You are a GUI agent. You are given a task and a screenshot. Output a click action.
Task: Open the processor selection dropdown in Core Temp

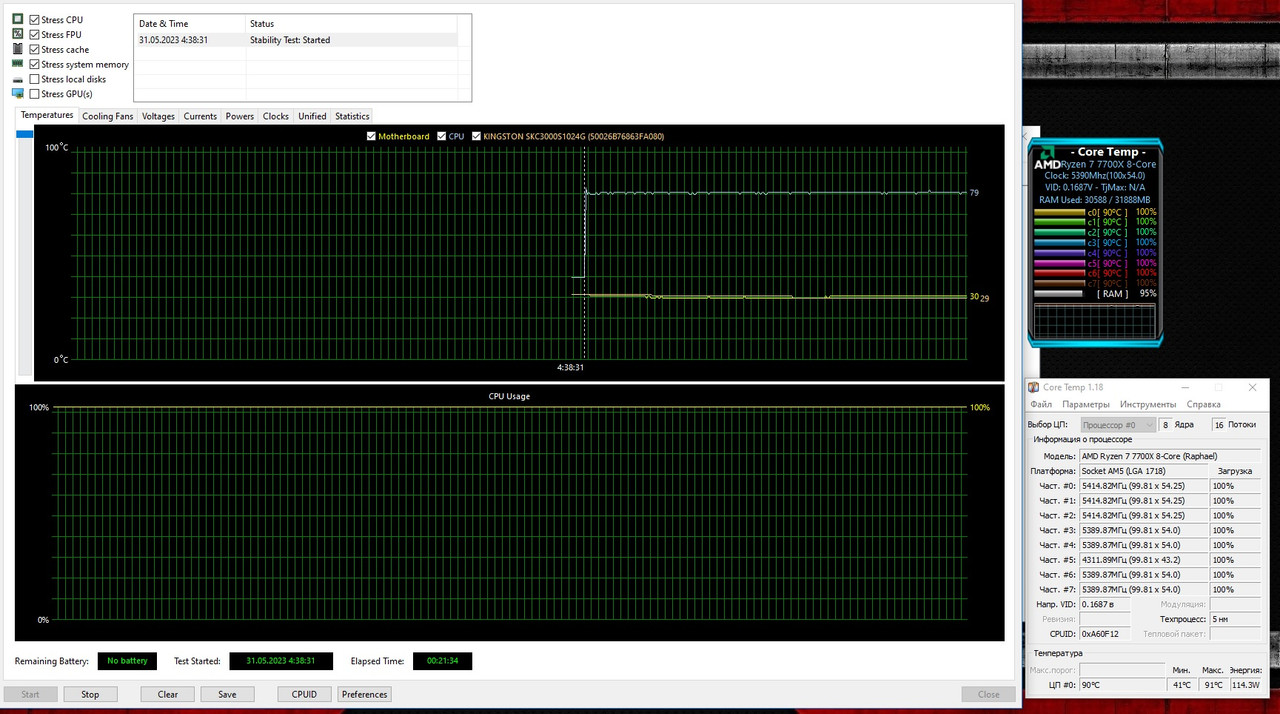1116,425
